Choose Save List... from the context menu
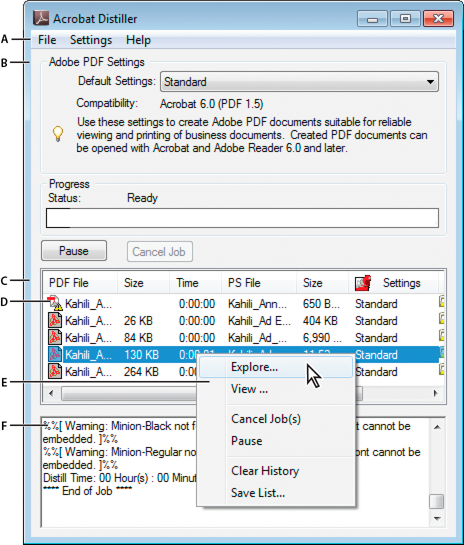The width and height of the screenshot is (464, 545). (x=258, y=493)
